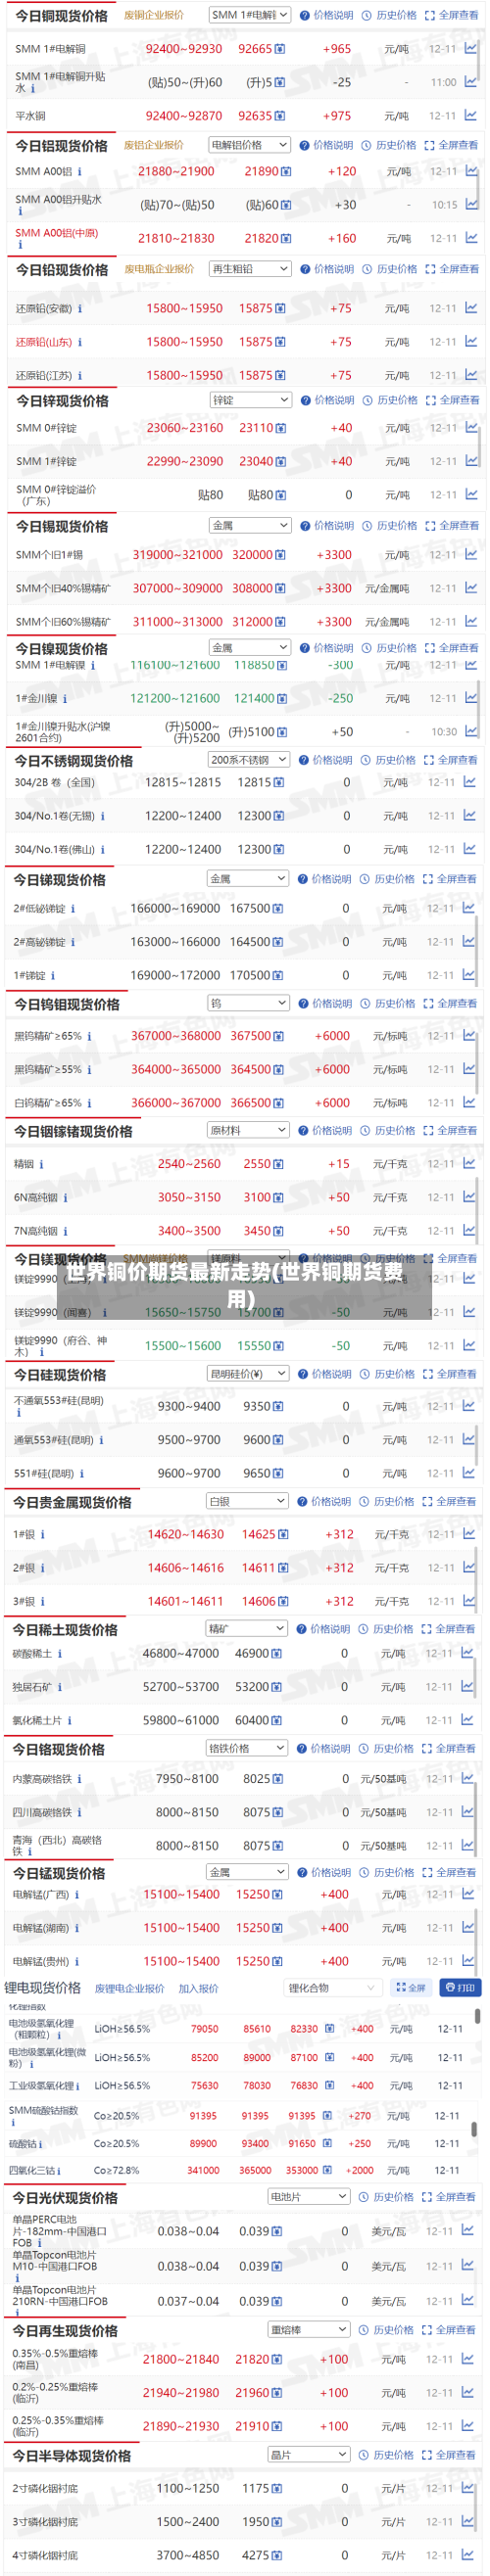Open 历史价格 in 今日再生现货价格 section
490x2576 pixels.
click(x=387, y=2330)
